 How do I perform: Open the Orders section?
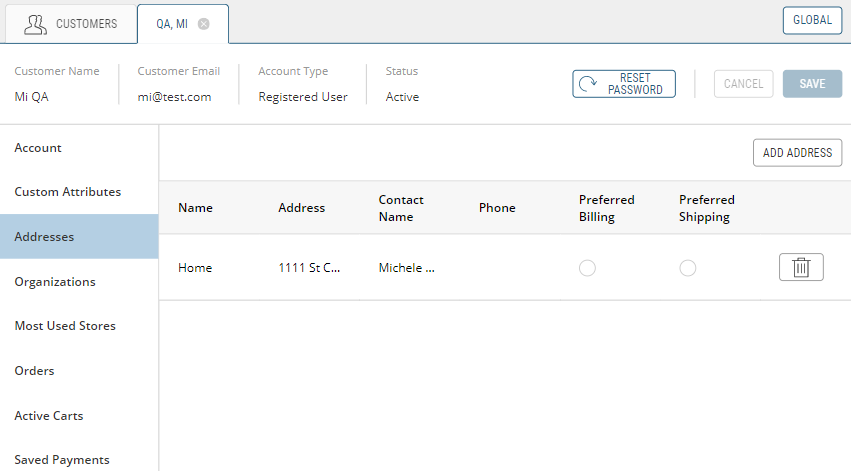point(34,371)
